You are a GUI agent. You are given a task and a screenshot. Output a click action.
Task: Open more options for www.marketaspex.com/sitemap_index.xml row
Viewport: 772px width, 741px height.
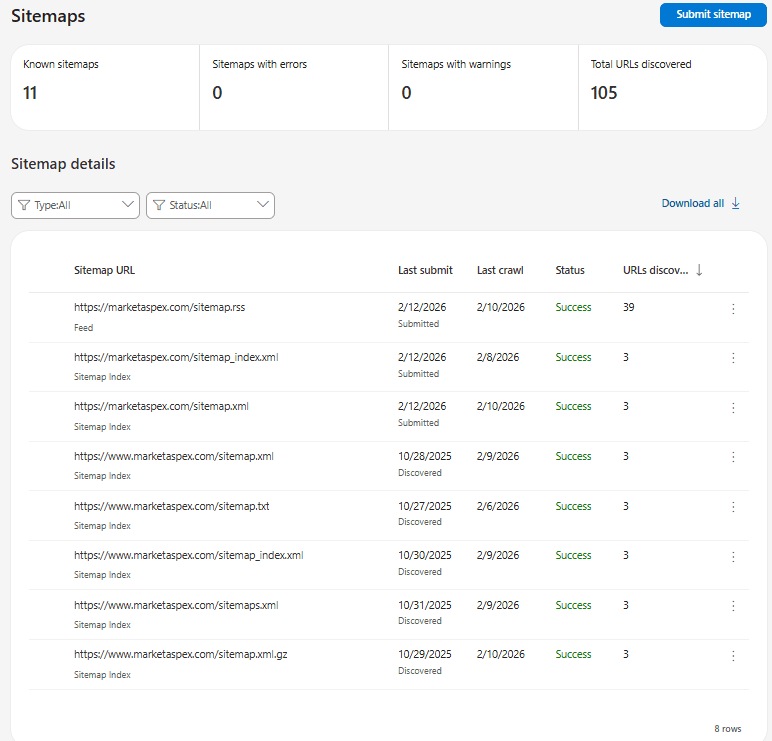[x=733, y=557]
